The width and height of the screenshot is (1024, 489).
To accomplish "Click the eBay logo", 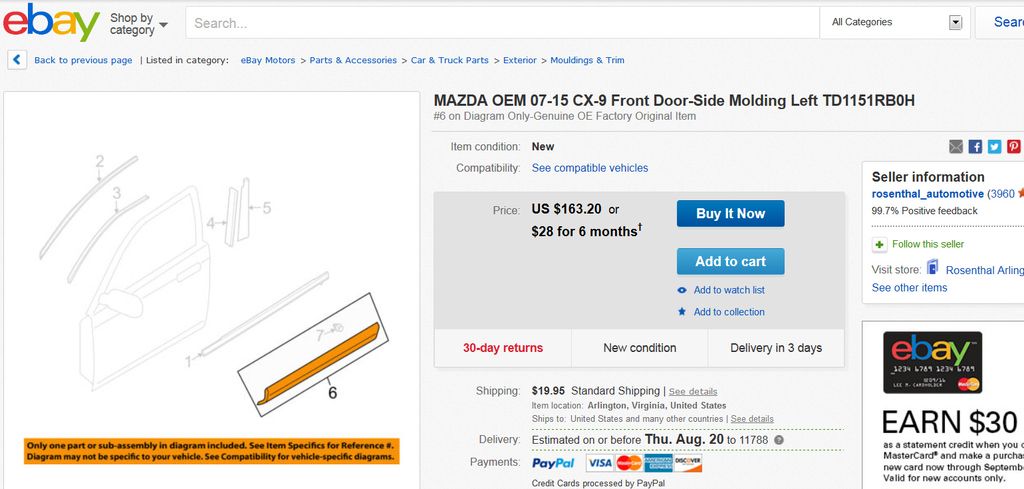I will point(52,22).
